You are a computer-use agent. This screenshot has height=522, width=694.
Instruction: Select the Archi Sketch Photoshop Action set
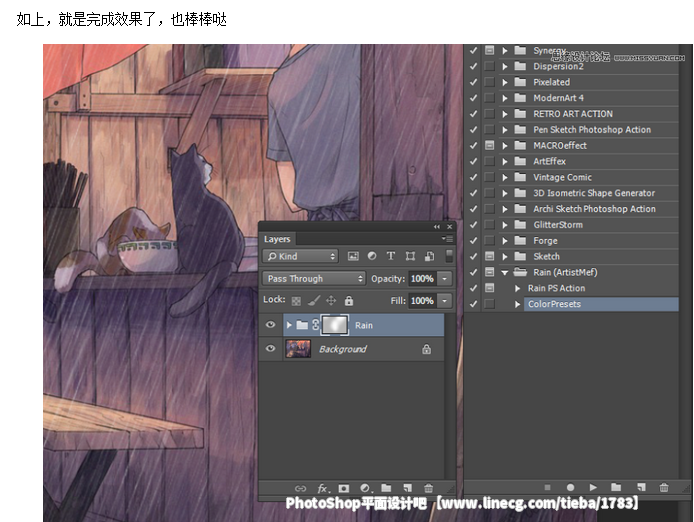(x=594, y=209)
